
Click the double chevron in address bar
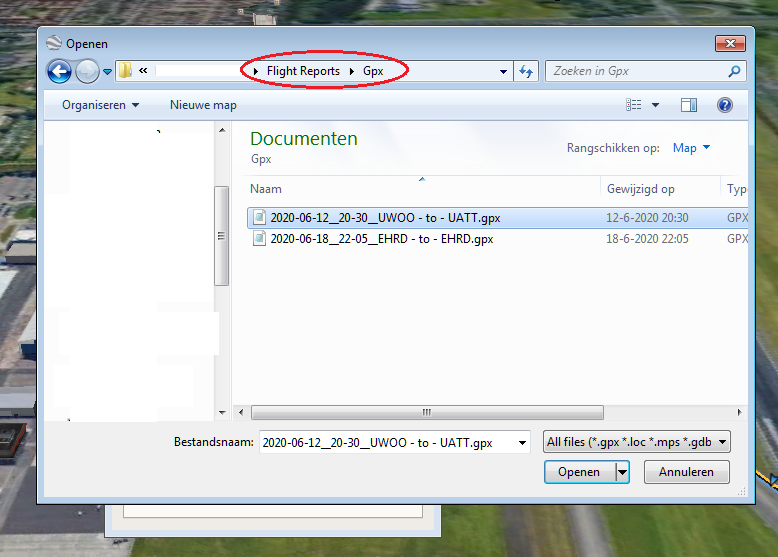click(x=143, y=70)
